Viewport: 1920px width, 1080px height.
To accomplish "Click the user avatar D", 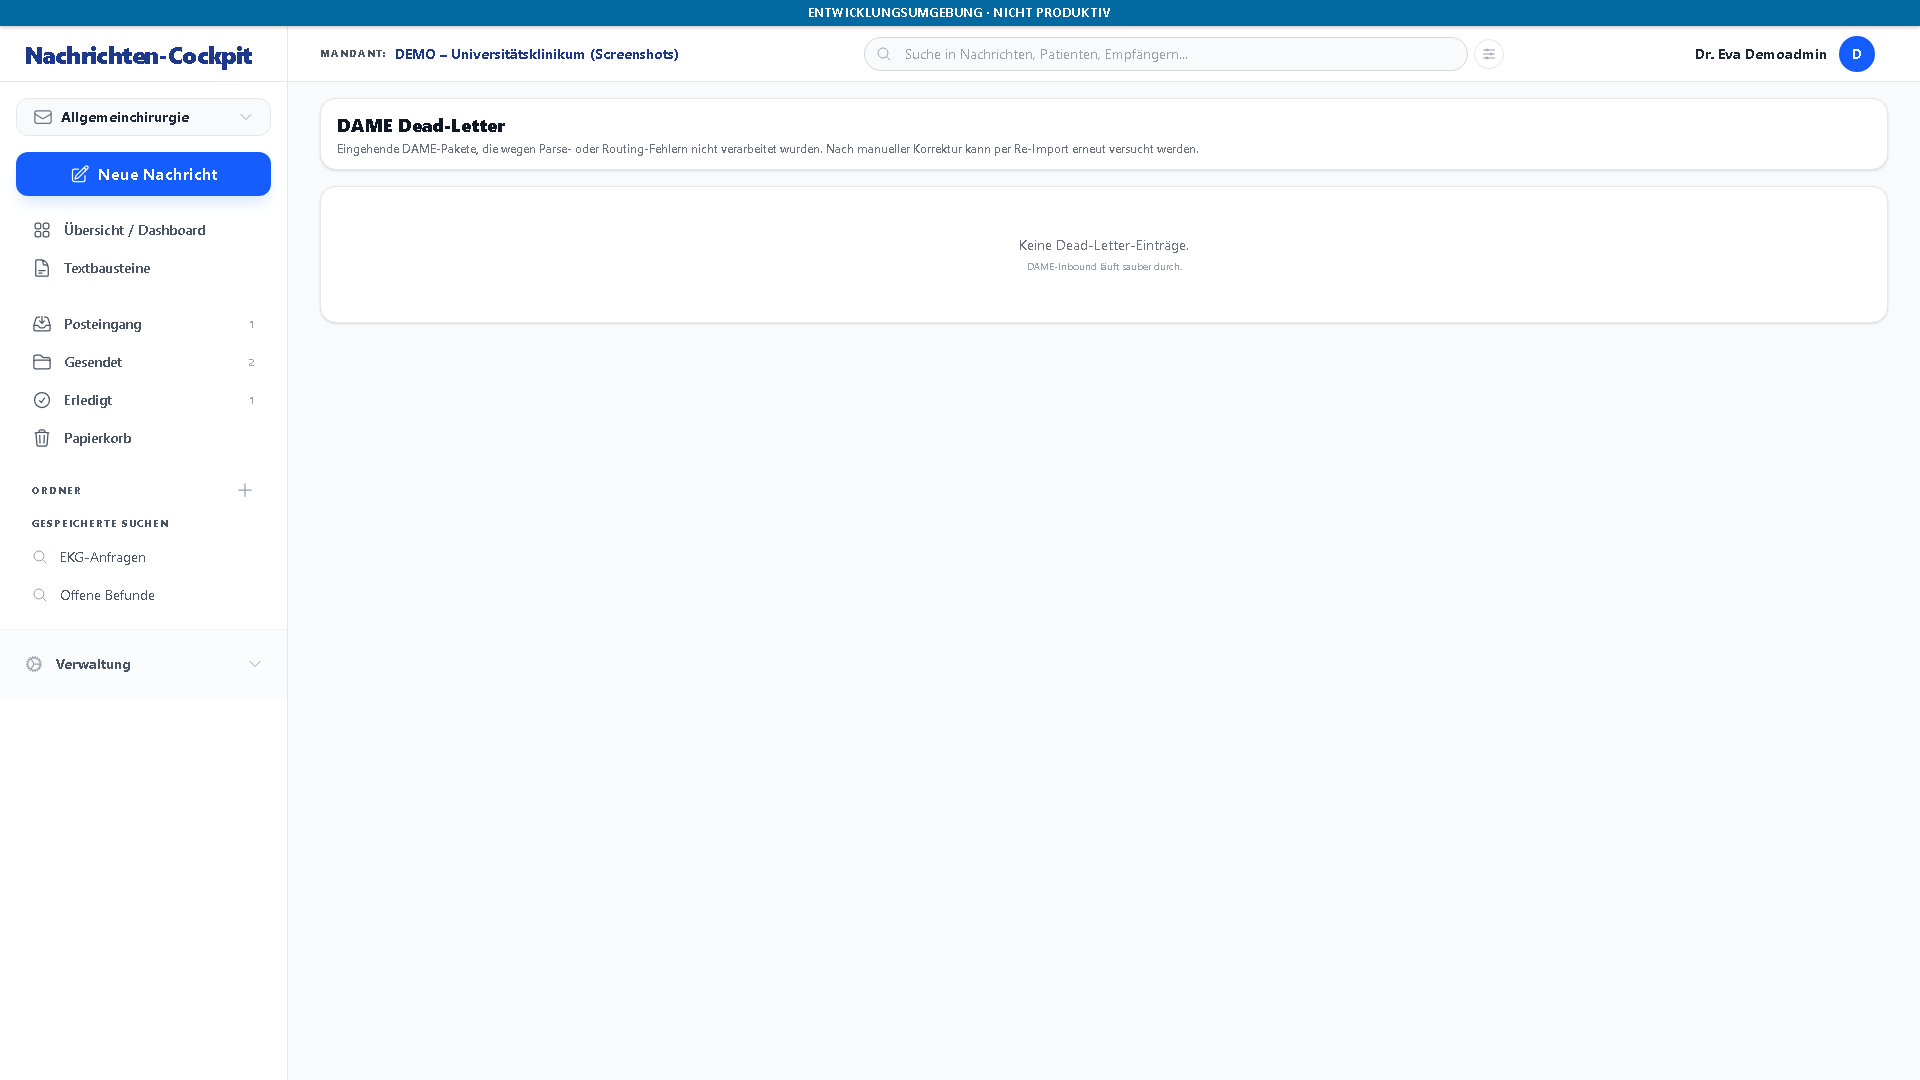I will [x=1857, y=54].
